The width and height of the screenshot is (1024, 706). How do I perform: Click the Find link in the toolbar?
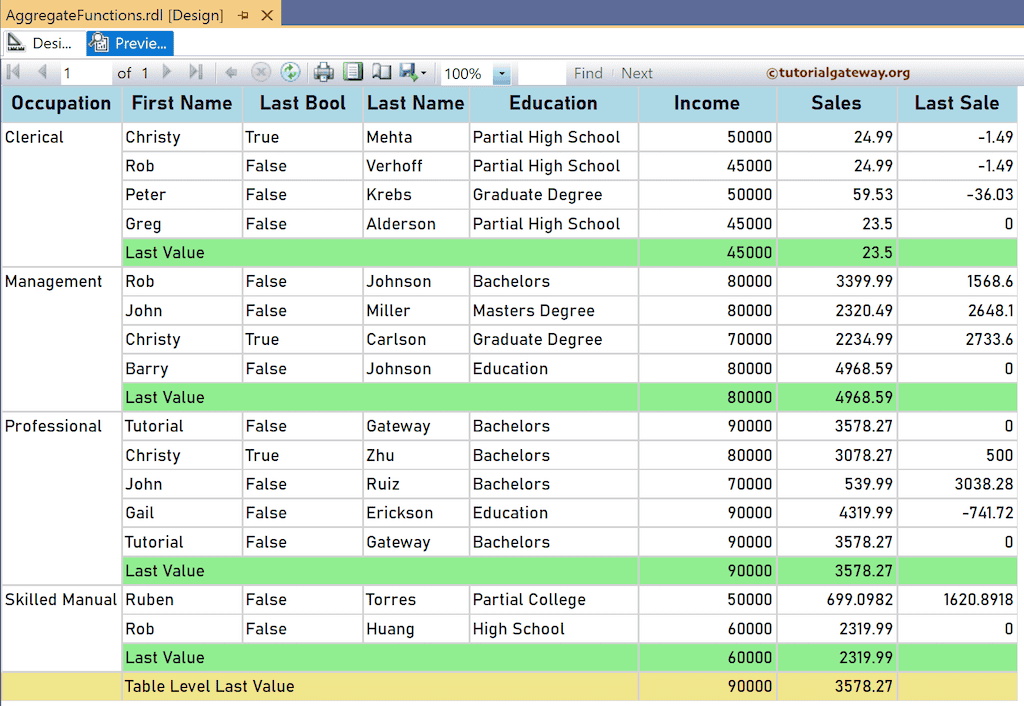[588, 72]
